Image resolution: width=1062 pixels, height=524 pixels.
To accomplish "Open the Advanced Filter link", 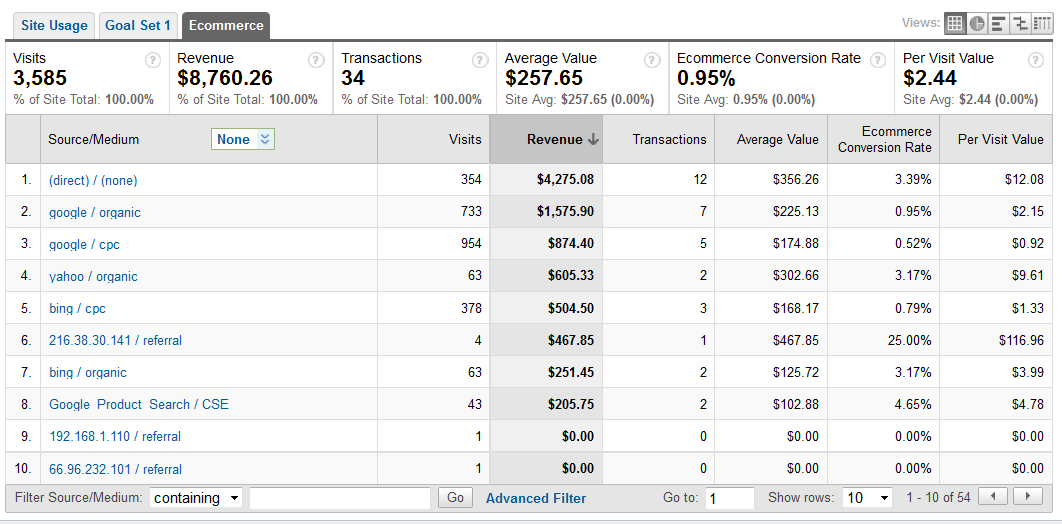I will tap(536, 498).
